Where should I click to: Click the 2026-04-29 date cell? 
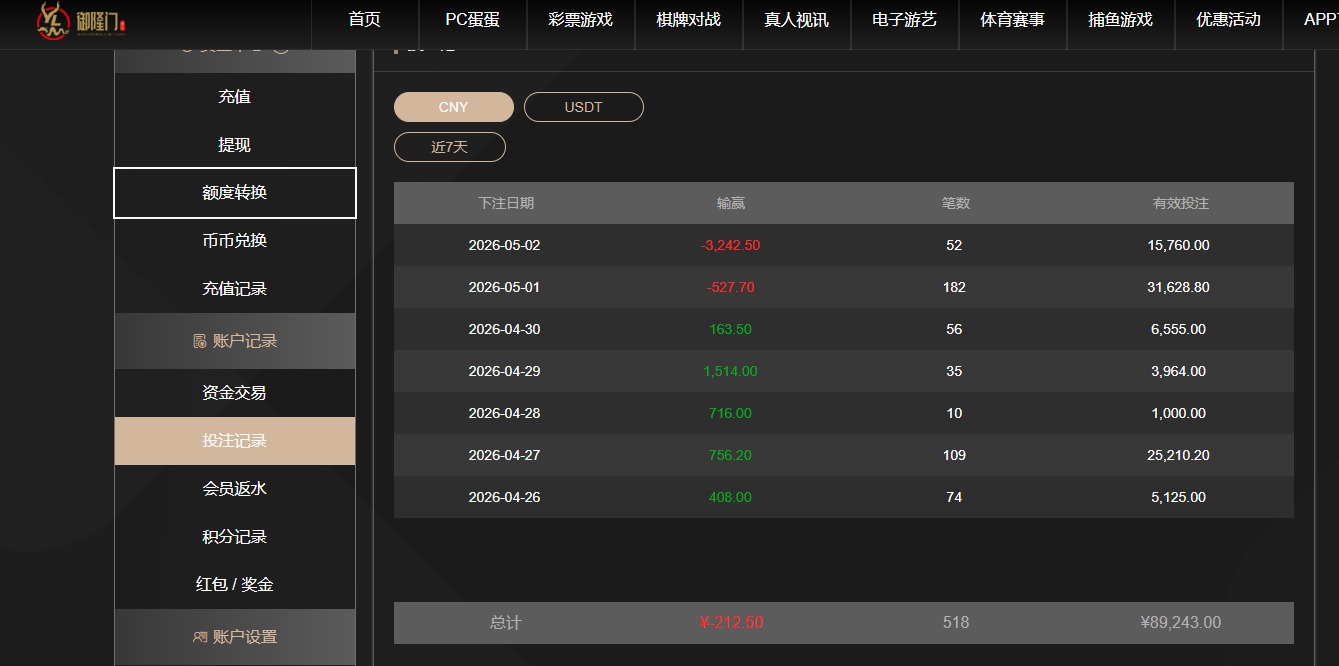[x=504, y=371]
